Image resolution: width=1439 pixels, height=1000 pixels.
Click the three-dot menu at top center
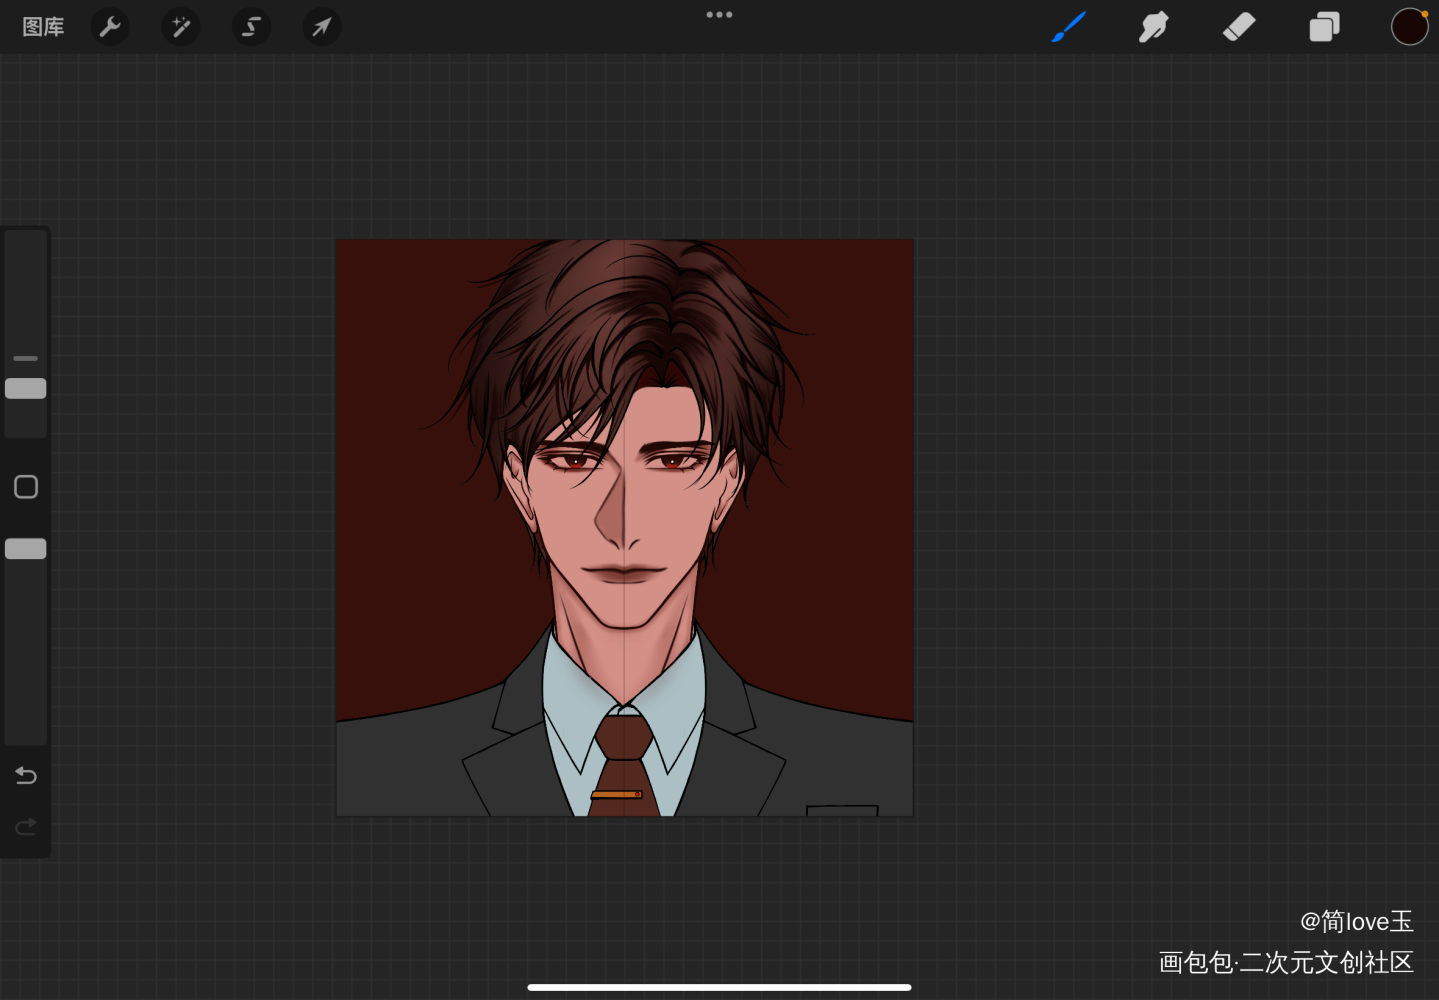(x=719, y=15)
